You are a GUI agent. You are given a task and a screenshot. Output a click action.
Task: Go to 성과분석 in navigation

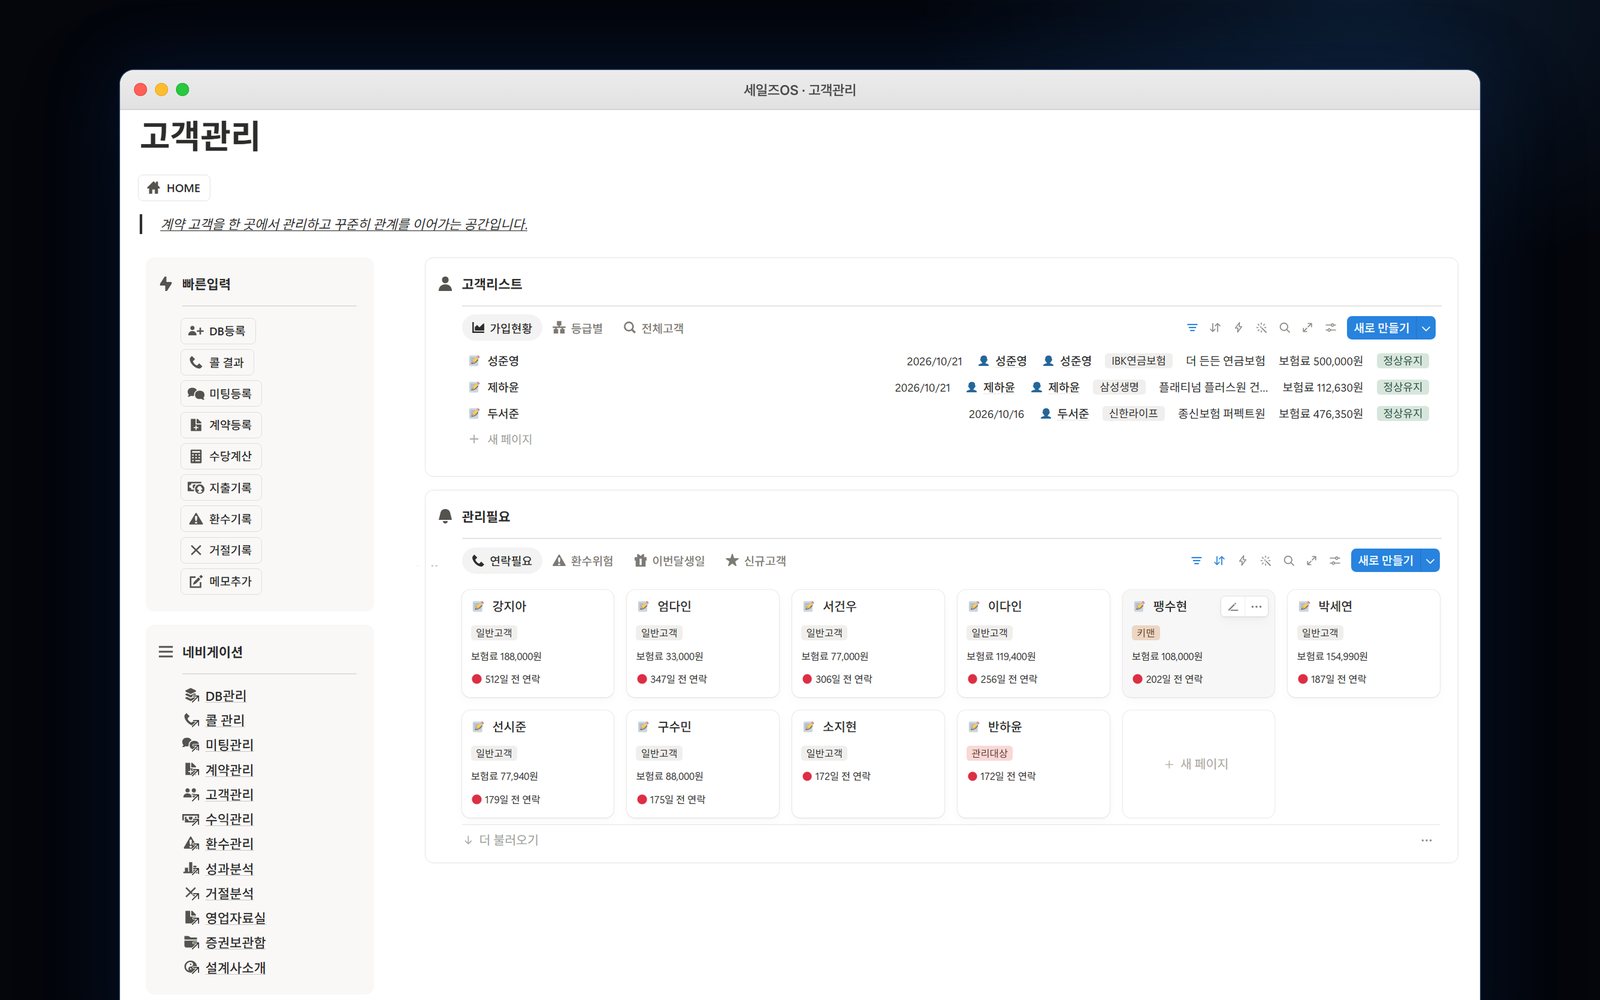click(219, 869)
